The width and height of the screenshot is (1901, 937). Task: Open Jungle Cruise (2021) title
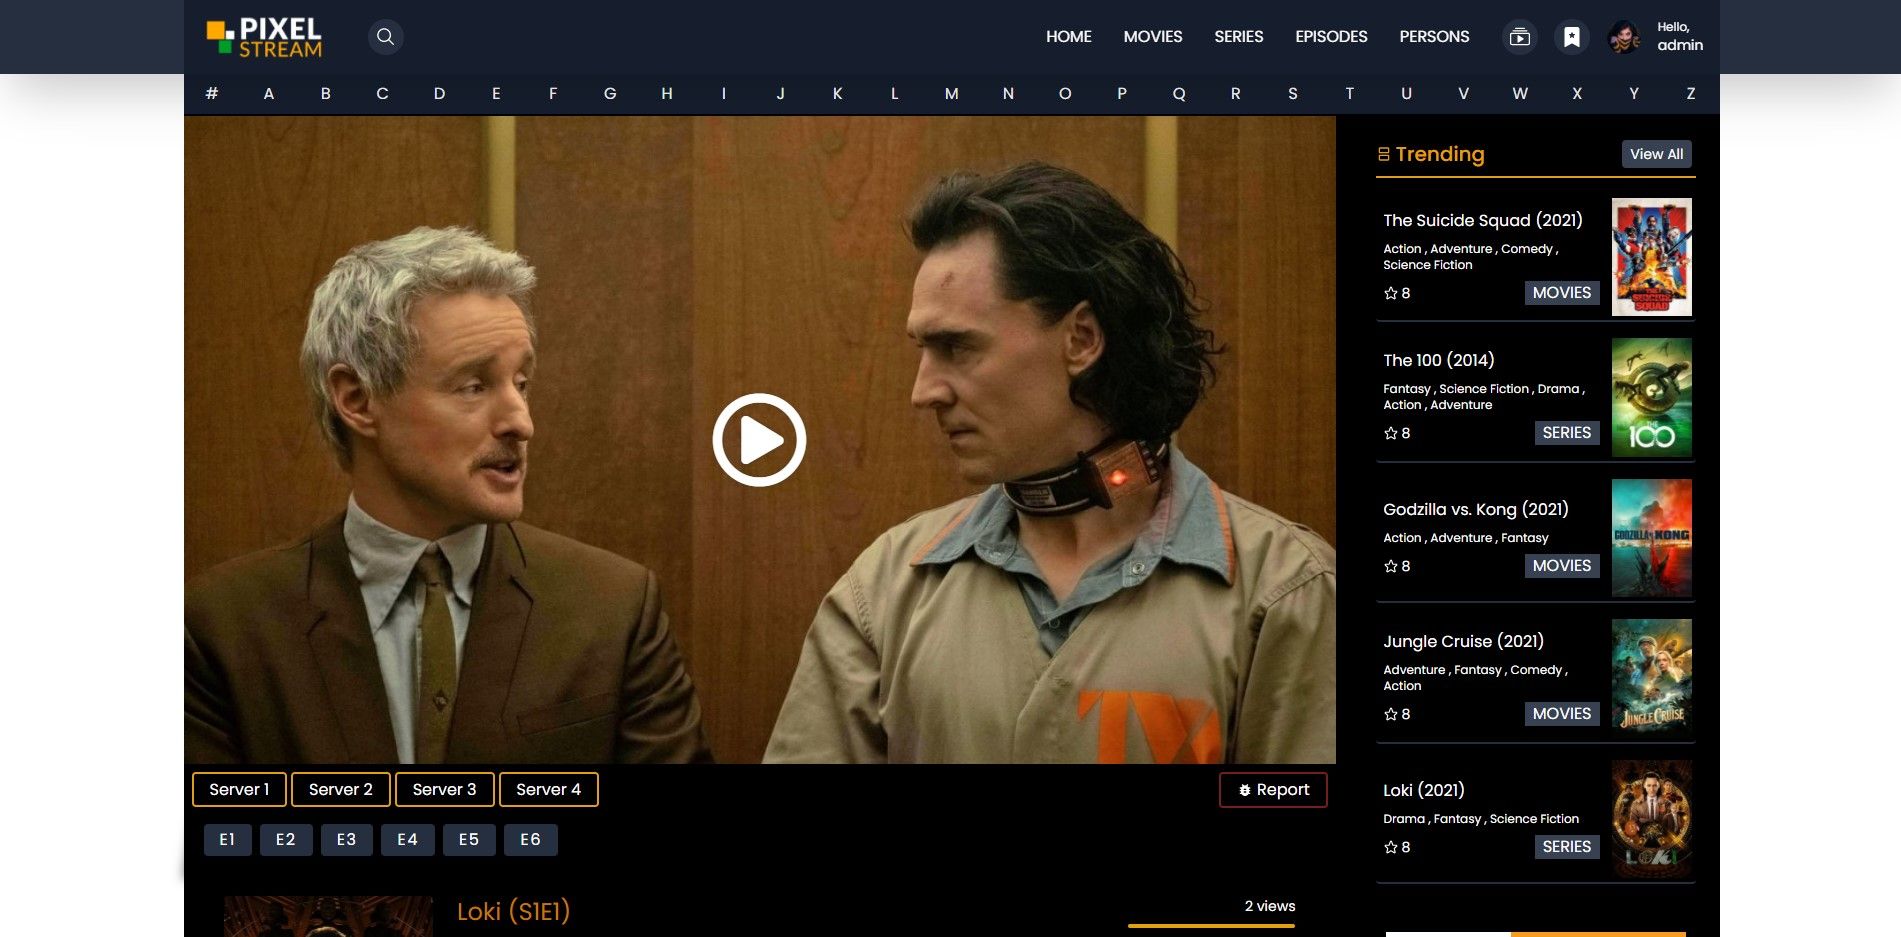coord(1464,641)
